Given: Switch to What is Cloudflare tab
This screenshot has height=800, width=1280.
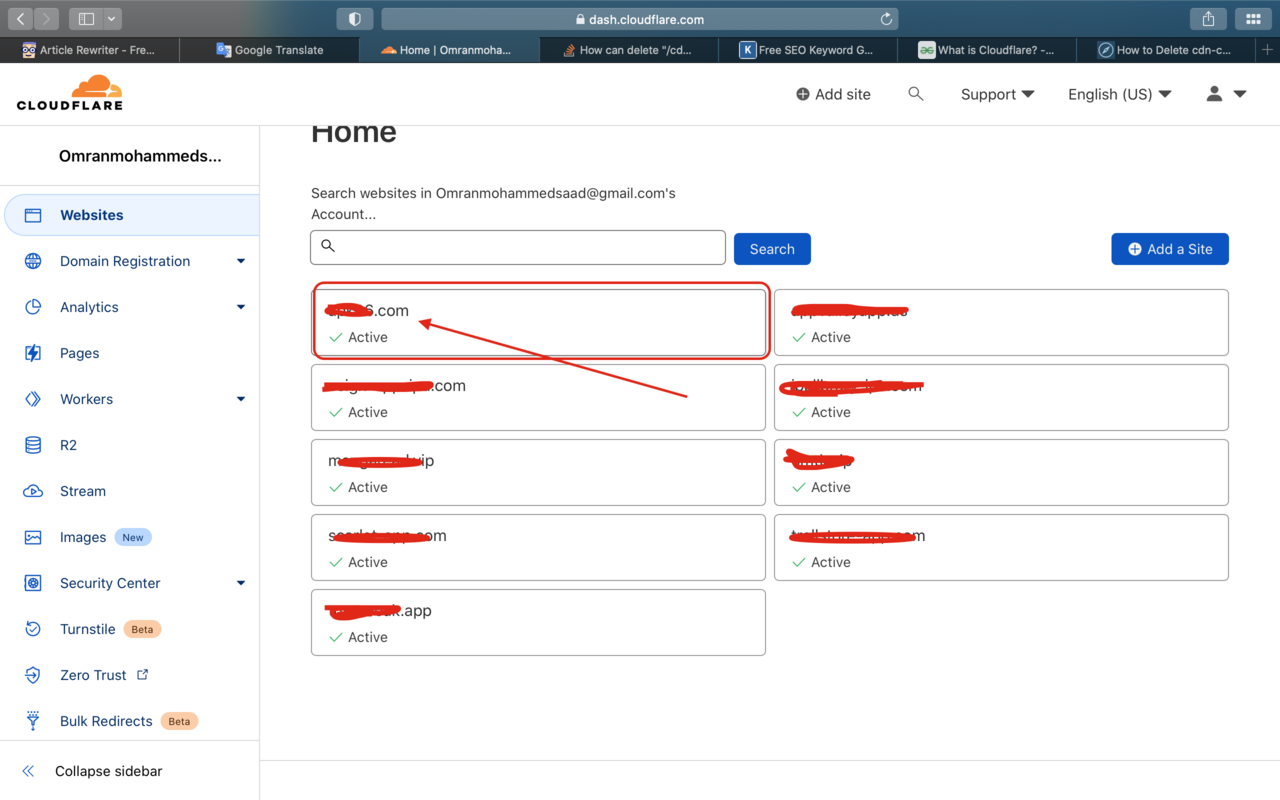Looking at the screenshot, I should click(x=987, y=50).
